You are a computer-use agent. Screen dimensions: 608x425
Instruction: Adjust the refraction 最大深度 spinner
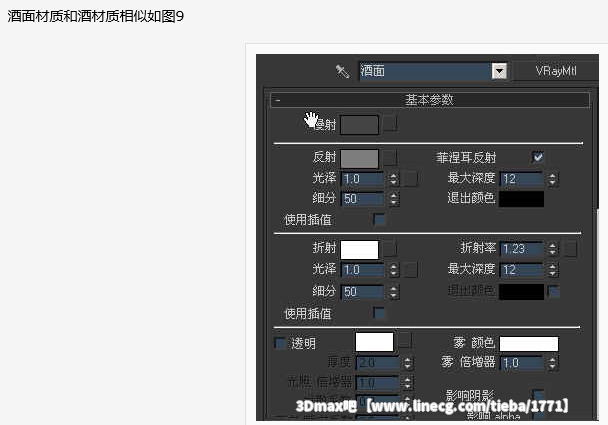point(552,270)
